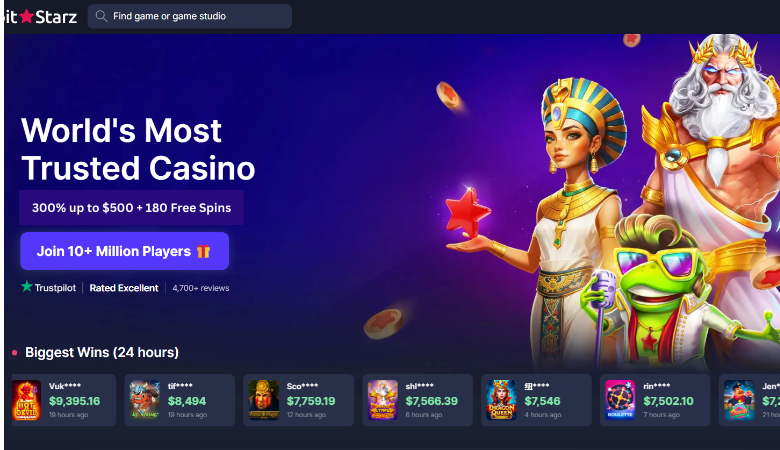Open Hot Devil game thumbnail
The height and width of the screenshot is (450, 780).
tap(26, 400)
